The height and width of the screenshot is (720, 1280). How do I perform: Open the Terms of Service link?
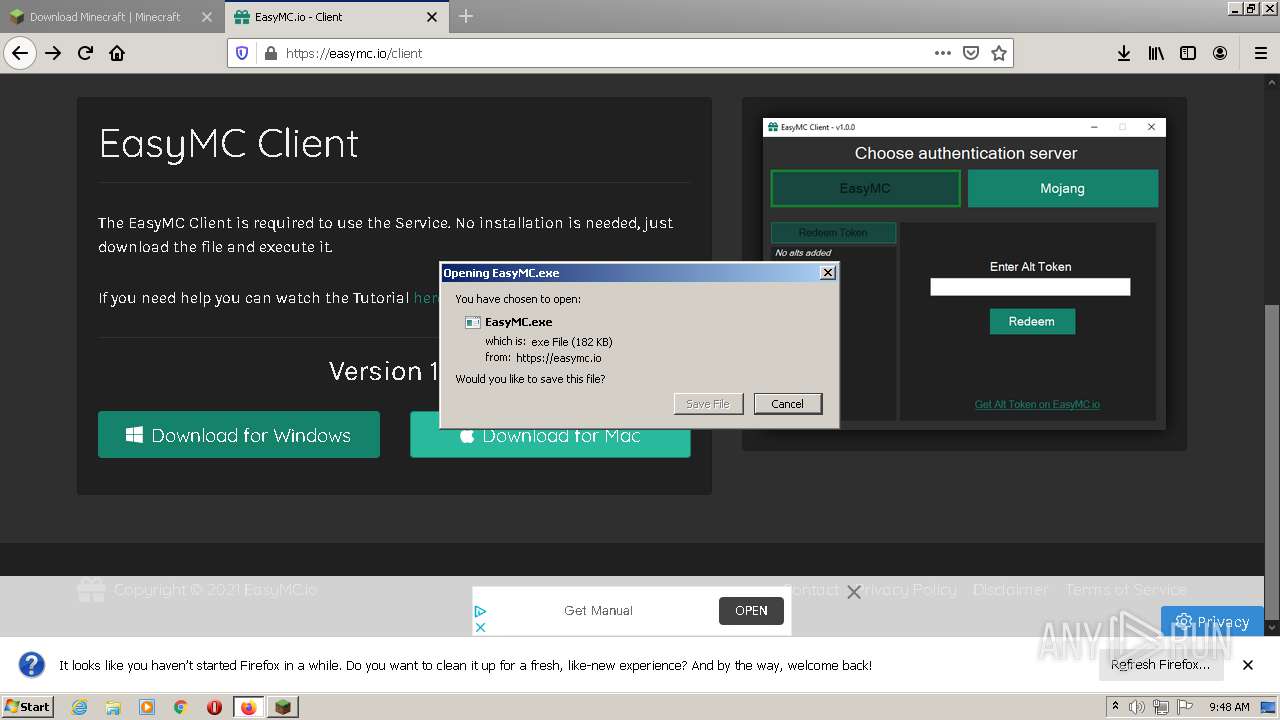click(x=1126, y=590)
